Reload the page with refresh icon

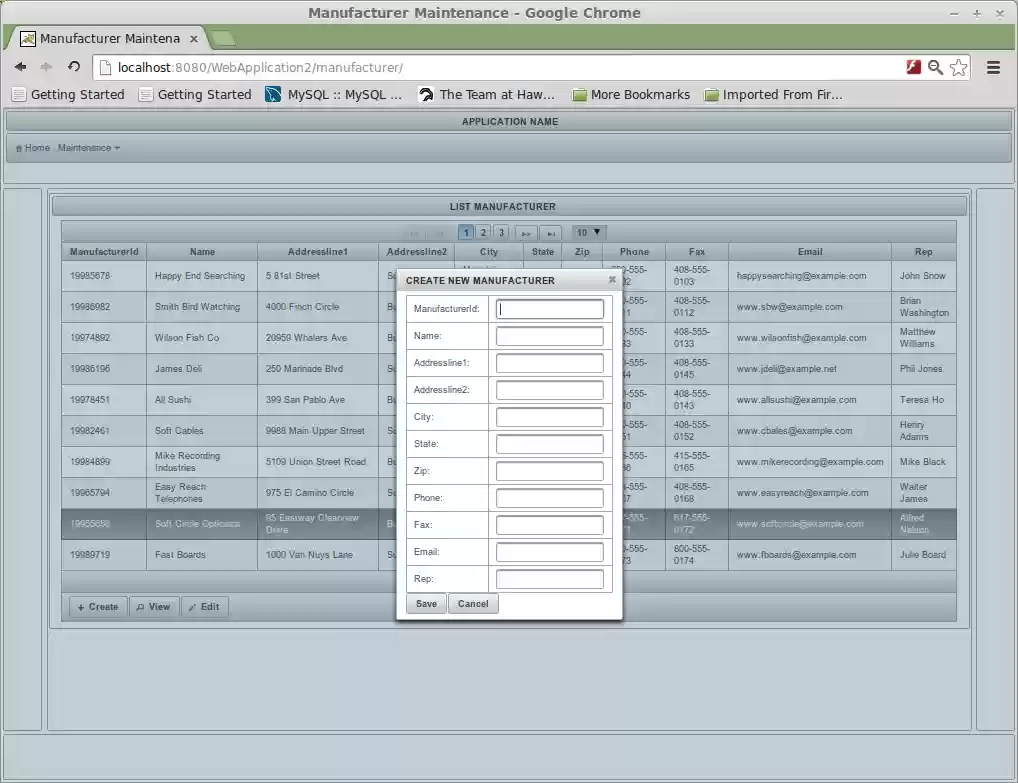[74, 67]
